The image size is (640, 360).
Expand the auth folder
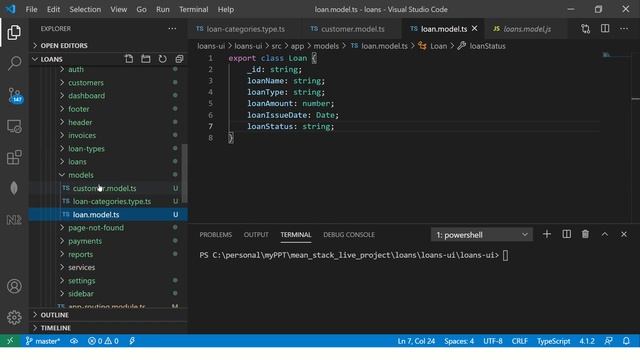[76, 69]
